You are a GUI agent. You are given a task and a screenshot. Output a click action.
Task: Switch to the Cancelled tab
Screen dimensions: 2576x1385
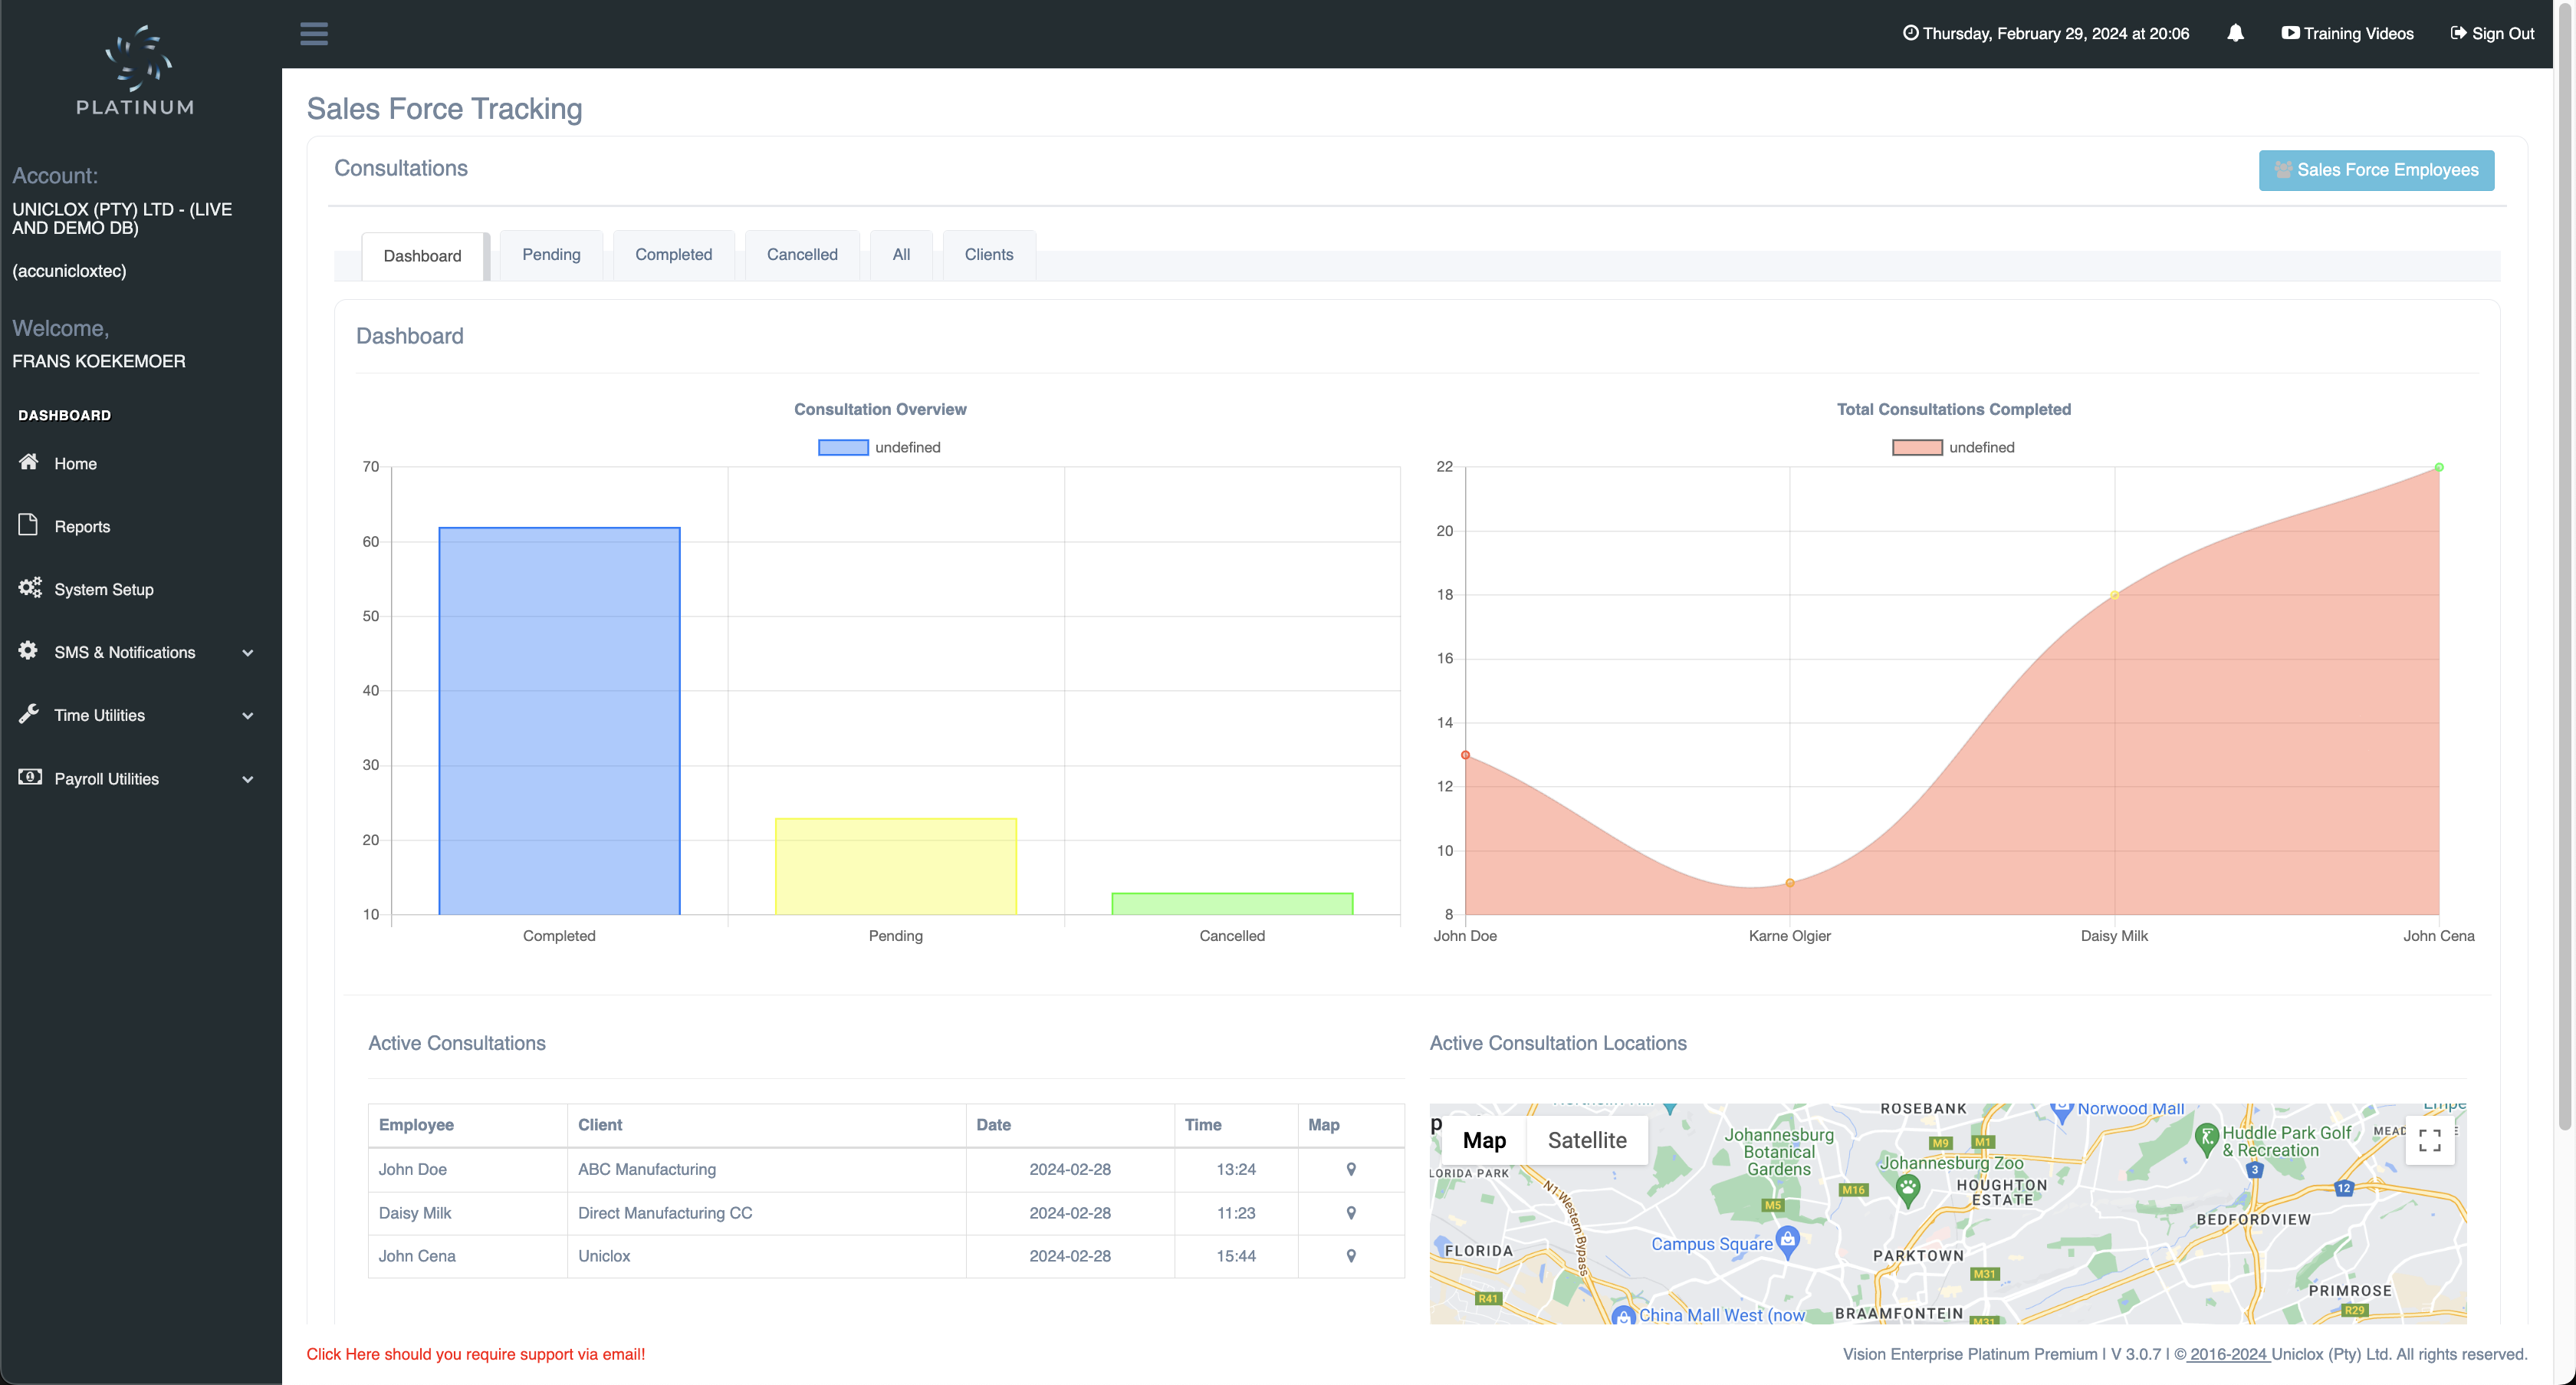click(x=802, y=255)
